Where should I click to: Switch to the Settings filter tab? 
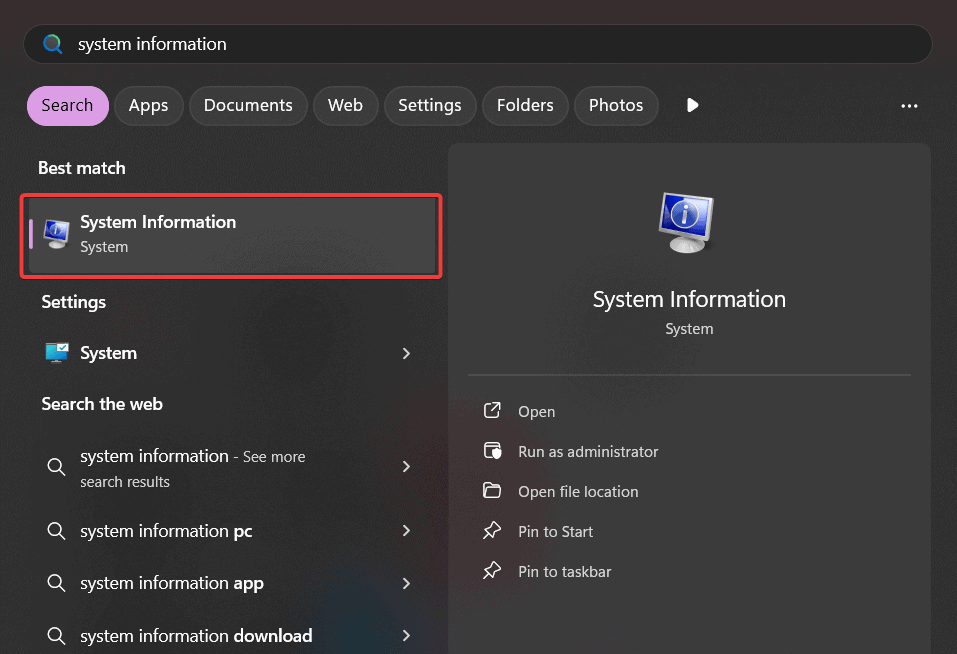[x=430, y=105]
